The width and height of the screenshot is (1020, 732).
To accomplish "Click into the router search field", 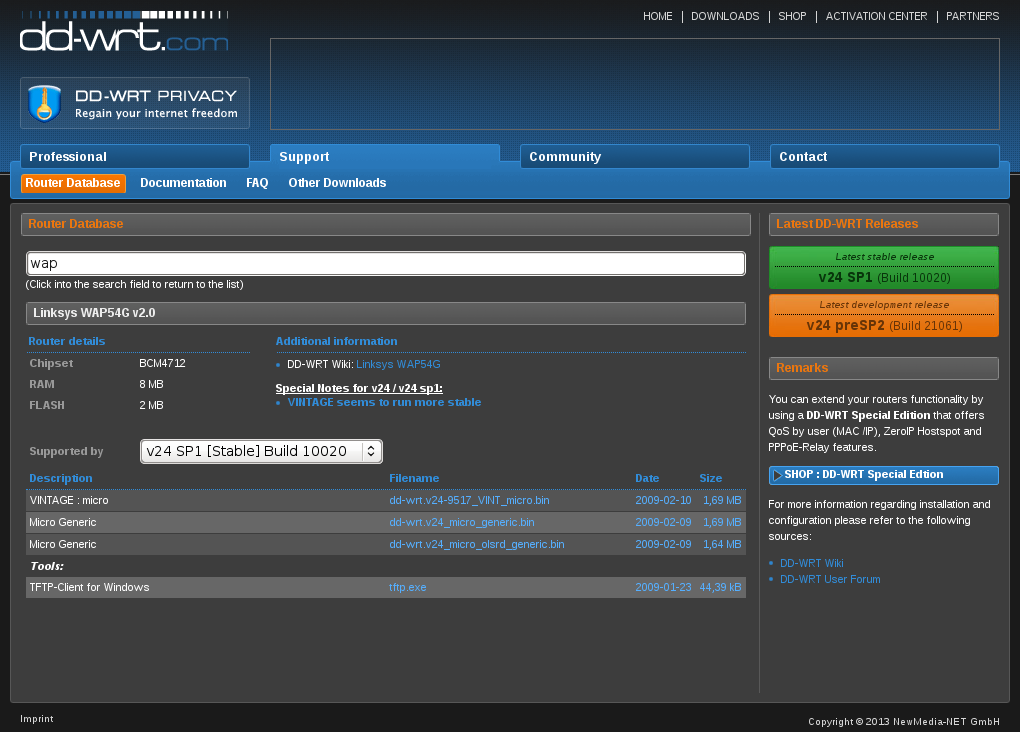I will [386, 264].
